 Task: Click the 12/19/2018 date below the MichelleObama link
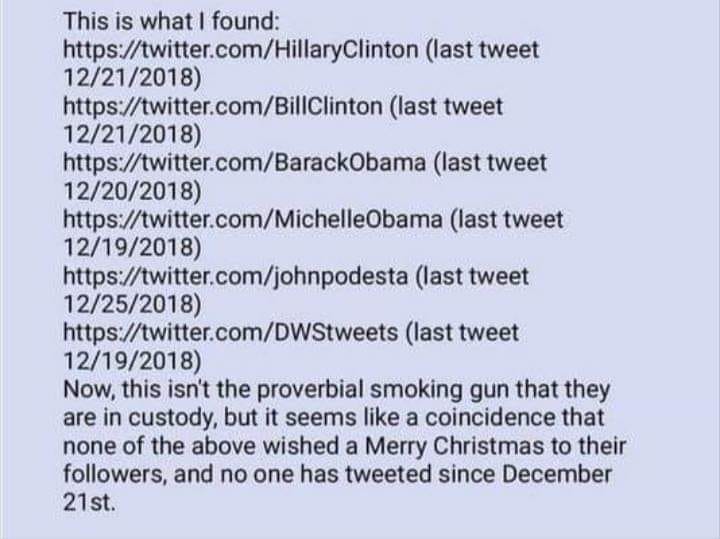point(132,246)
